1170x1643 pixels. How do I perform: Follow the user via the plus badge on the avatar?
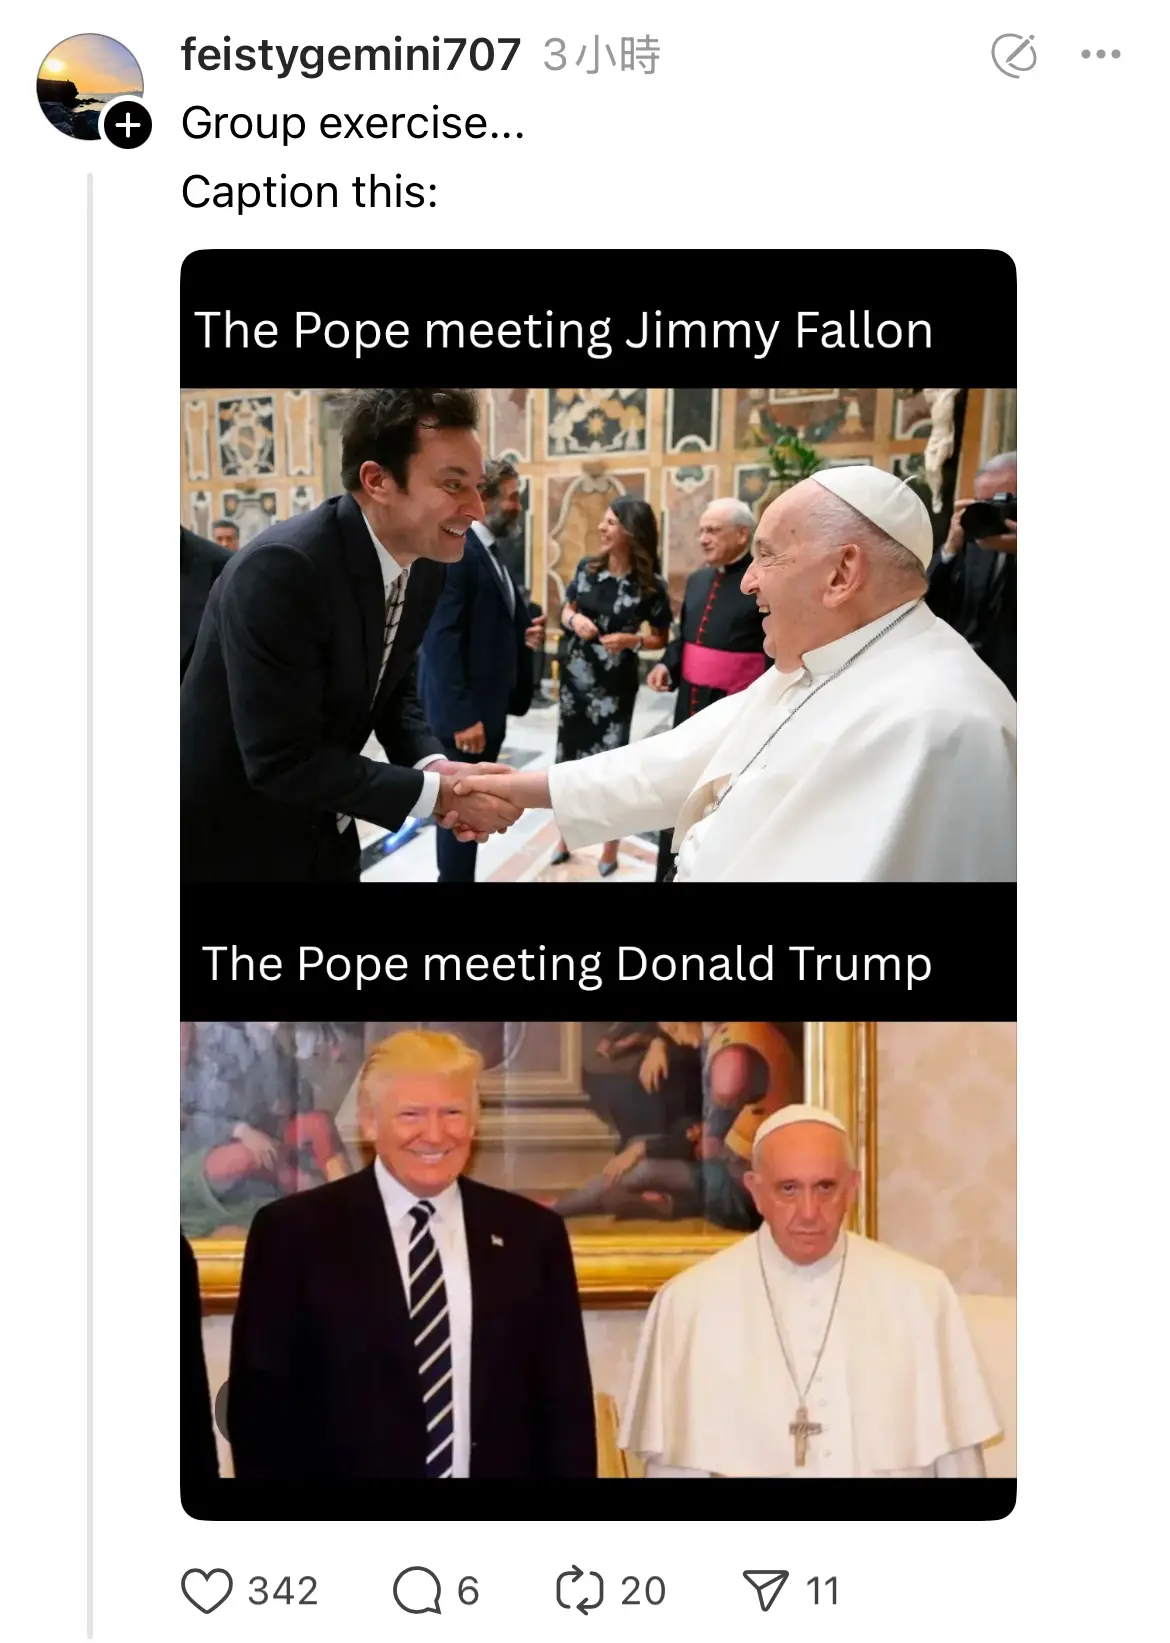127,125
